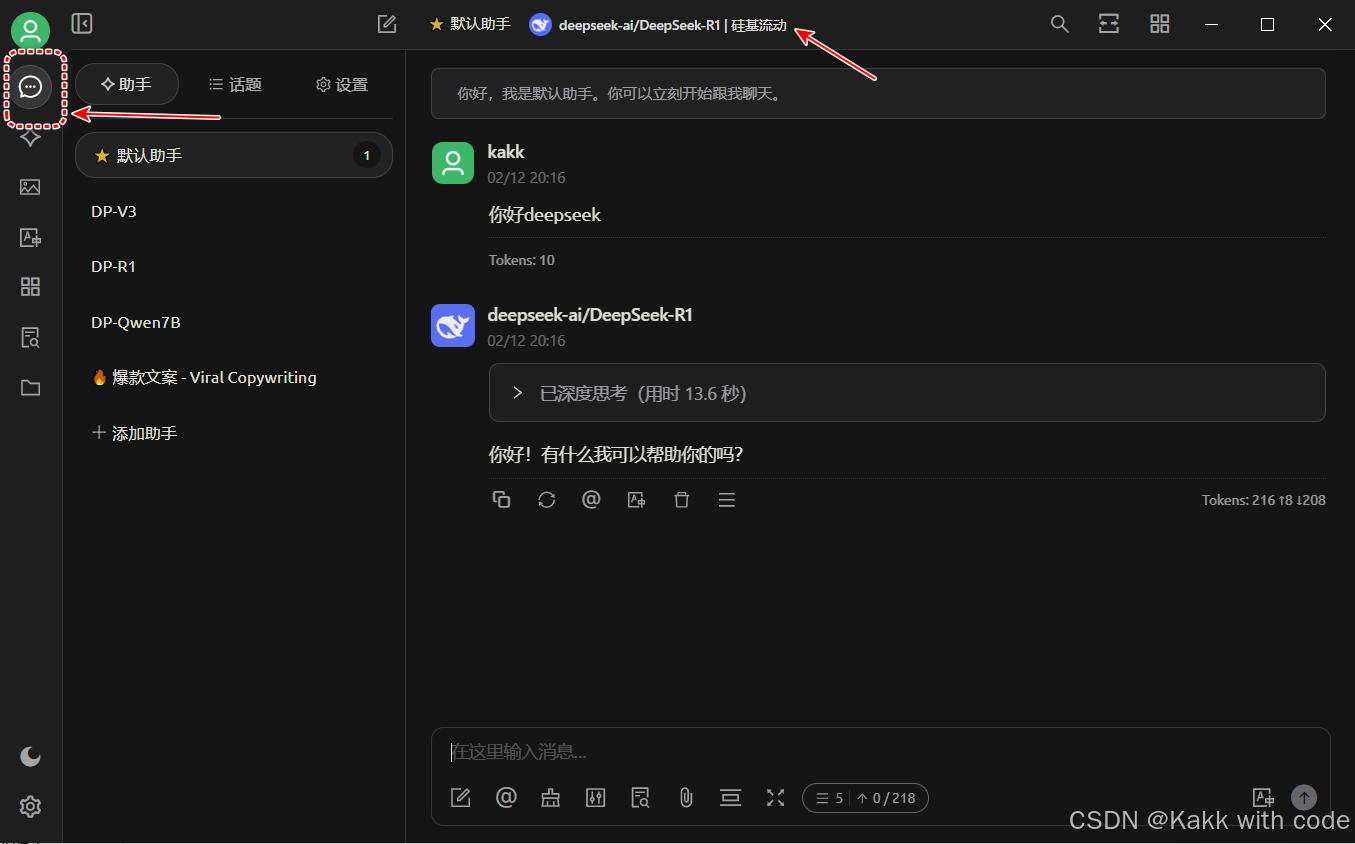Toggle narrow chat width icon in header
Image resolution: width=1355 pixels, height=844 pixels.
click(1109, 24)
